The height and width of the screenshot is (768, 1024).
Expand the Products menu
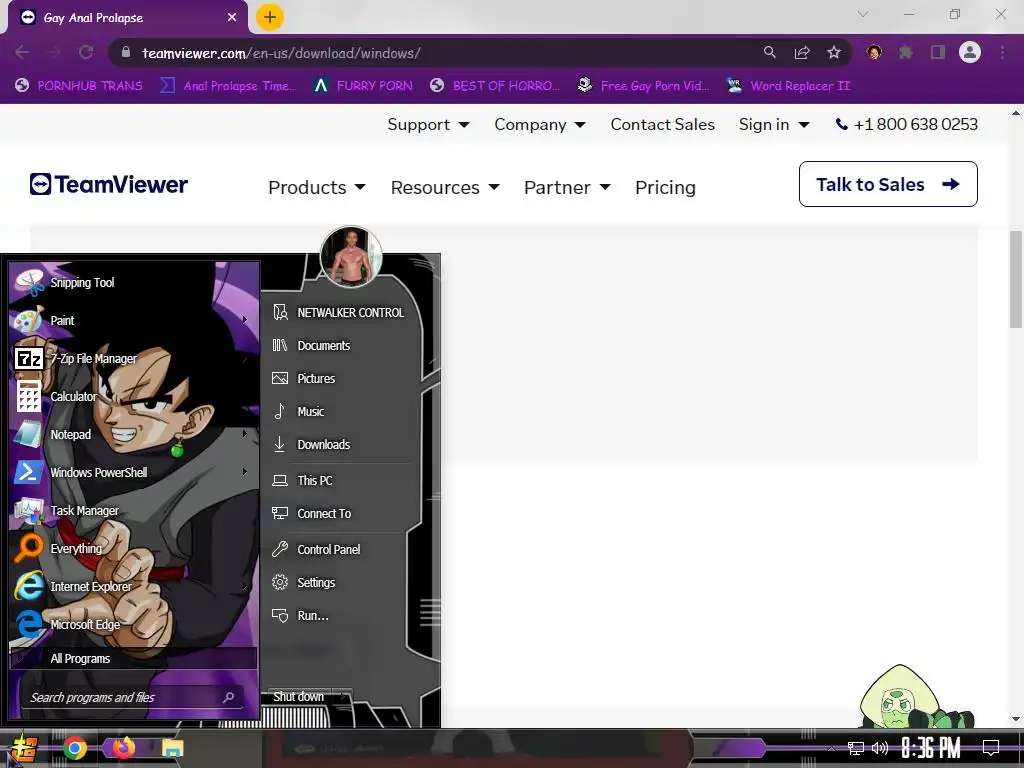click(x=317, y=187)
